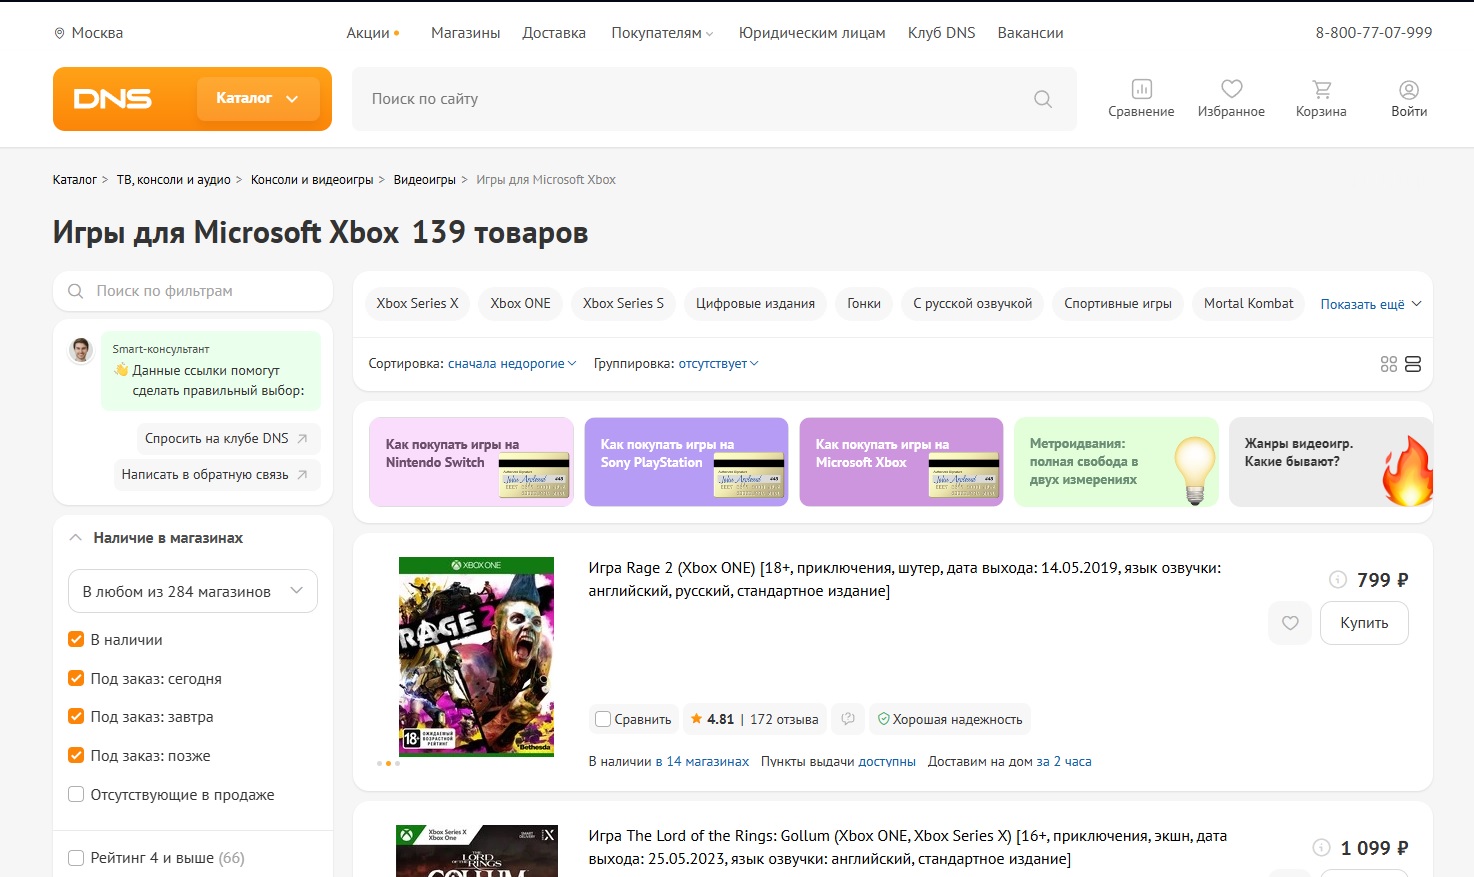Expand sorting dropdown сначала недорогие
This screenshot has height=877, width=1474.
pyautogui.click(x=511, y=364)
